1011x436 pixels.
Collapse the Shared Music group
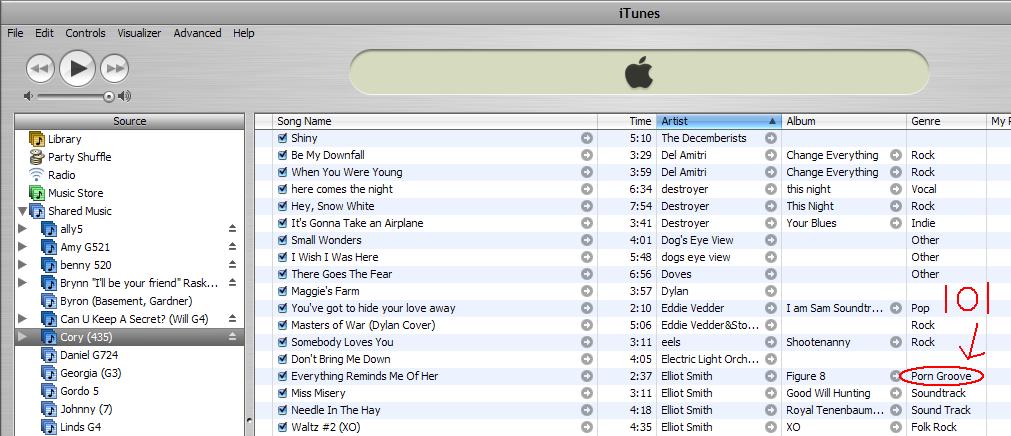(23, 211)
